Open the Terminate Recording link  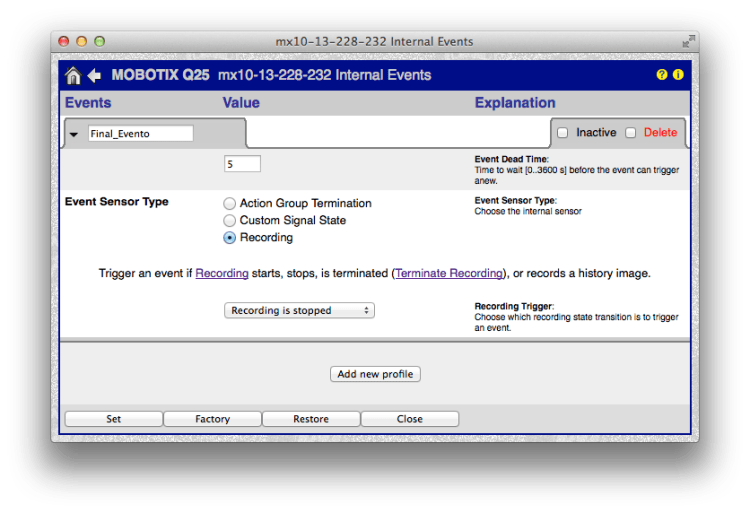point(449,273)
